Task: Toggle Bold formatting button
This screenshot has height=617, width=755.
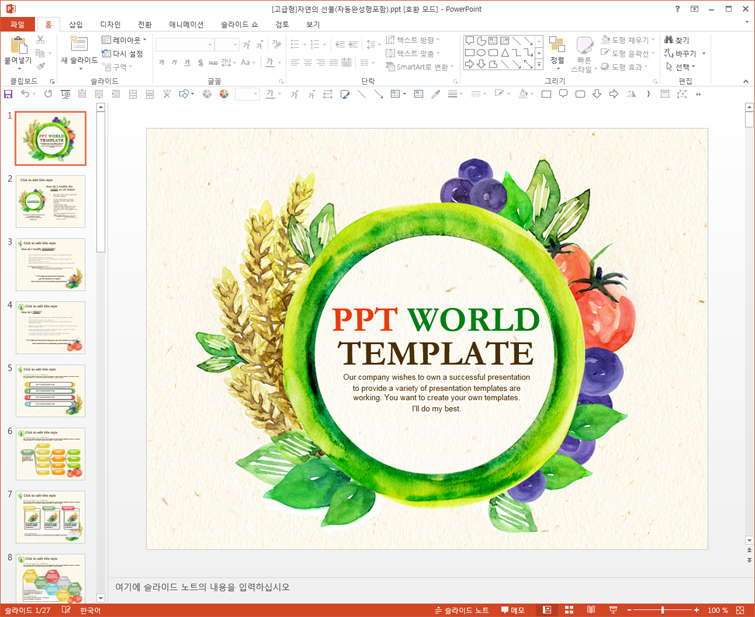Action: (x=162, y=62)
